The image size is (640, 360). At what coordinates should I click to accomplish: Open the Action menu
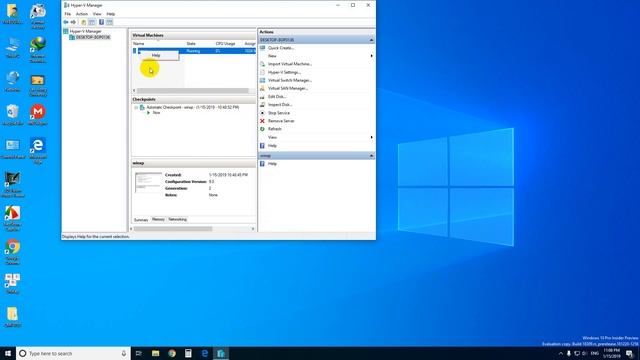(x=82, y=14)
